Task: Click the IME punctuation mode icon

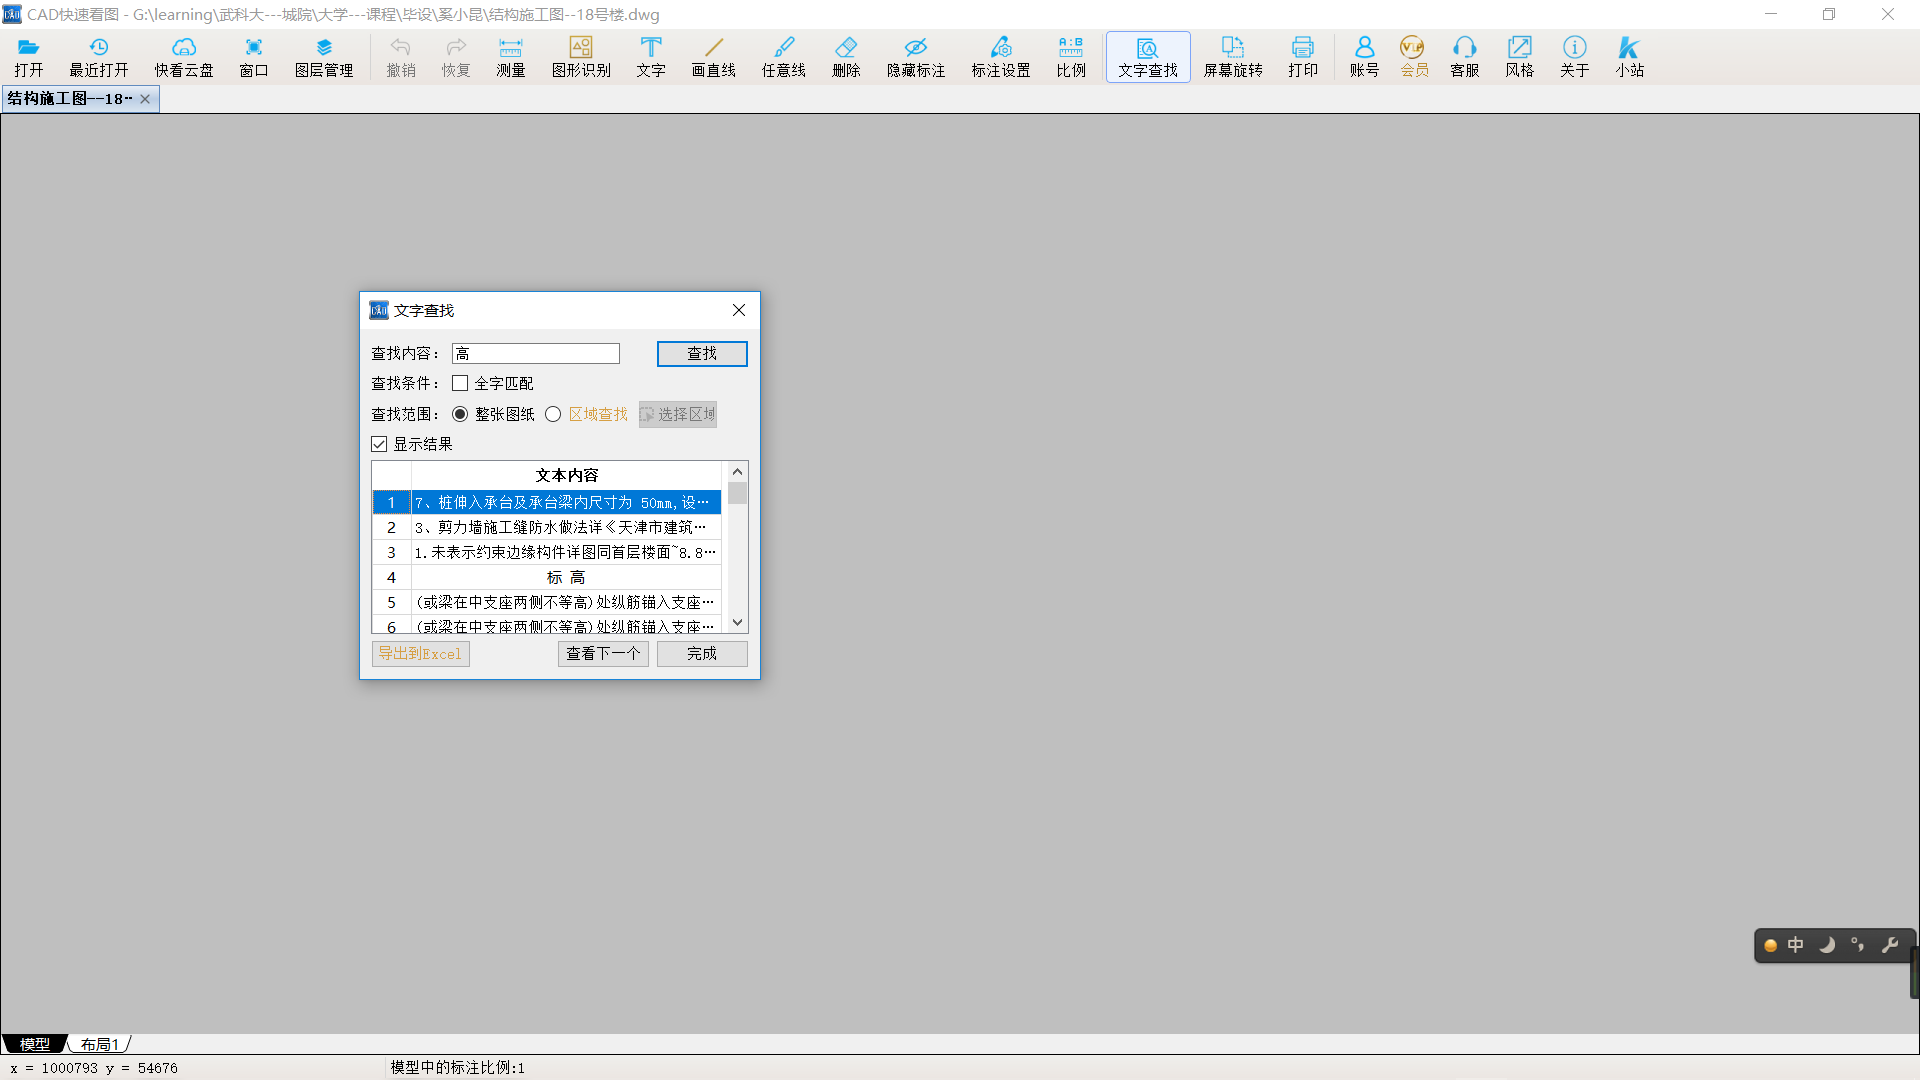Action: (1858, 945)
